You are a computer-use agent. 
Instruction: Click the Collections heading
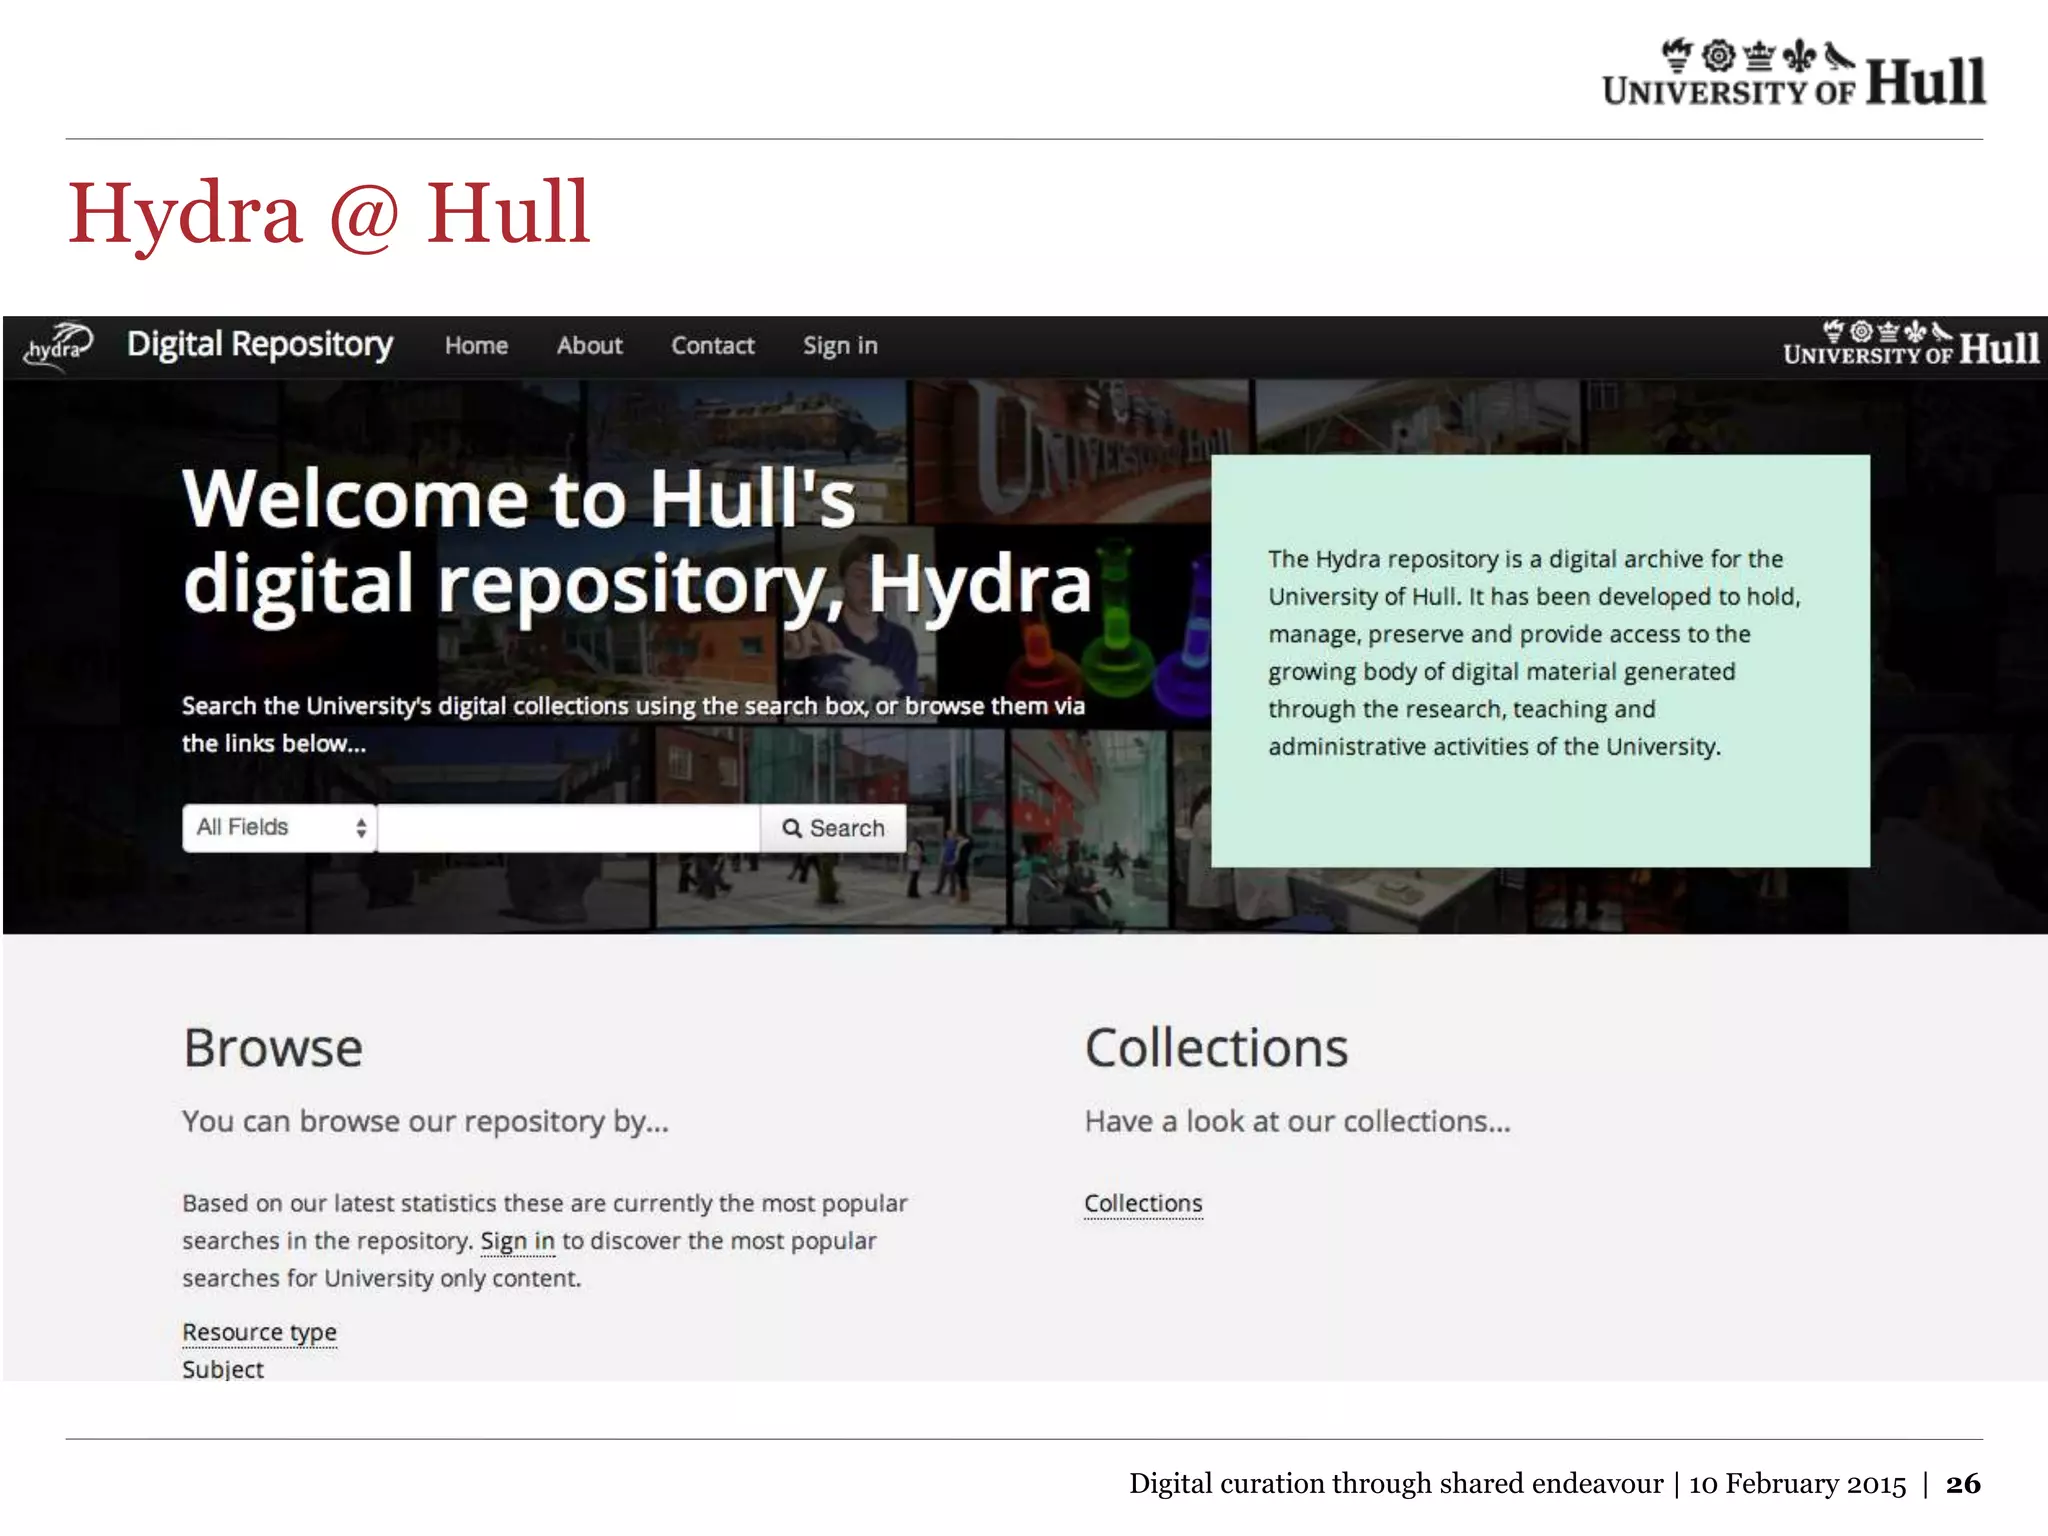coord(1217,1048)
